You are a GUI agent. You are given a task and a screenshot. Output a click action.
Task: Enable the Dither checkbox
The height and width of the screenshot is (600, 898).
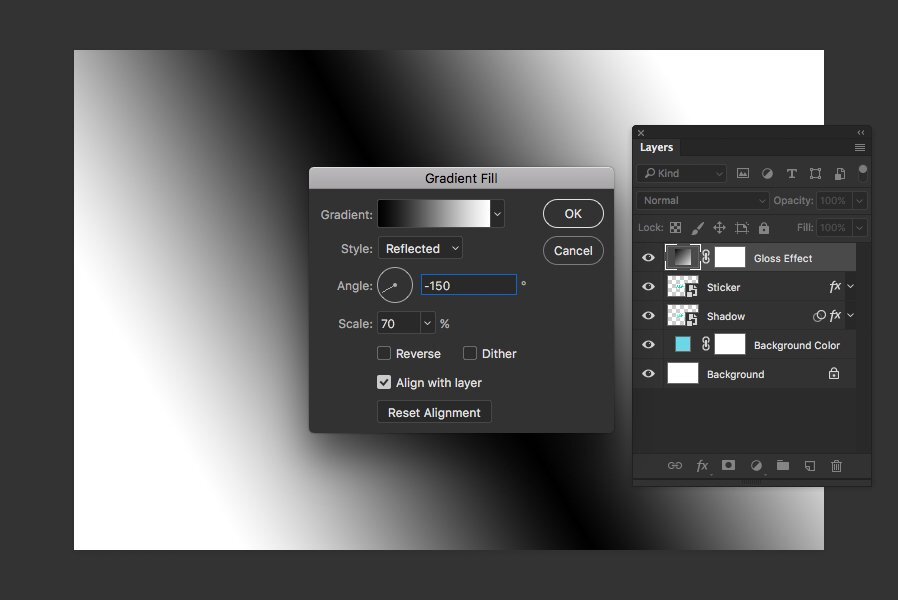coord(470,353)
